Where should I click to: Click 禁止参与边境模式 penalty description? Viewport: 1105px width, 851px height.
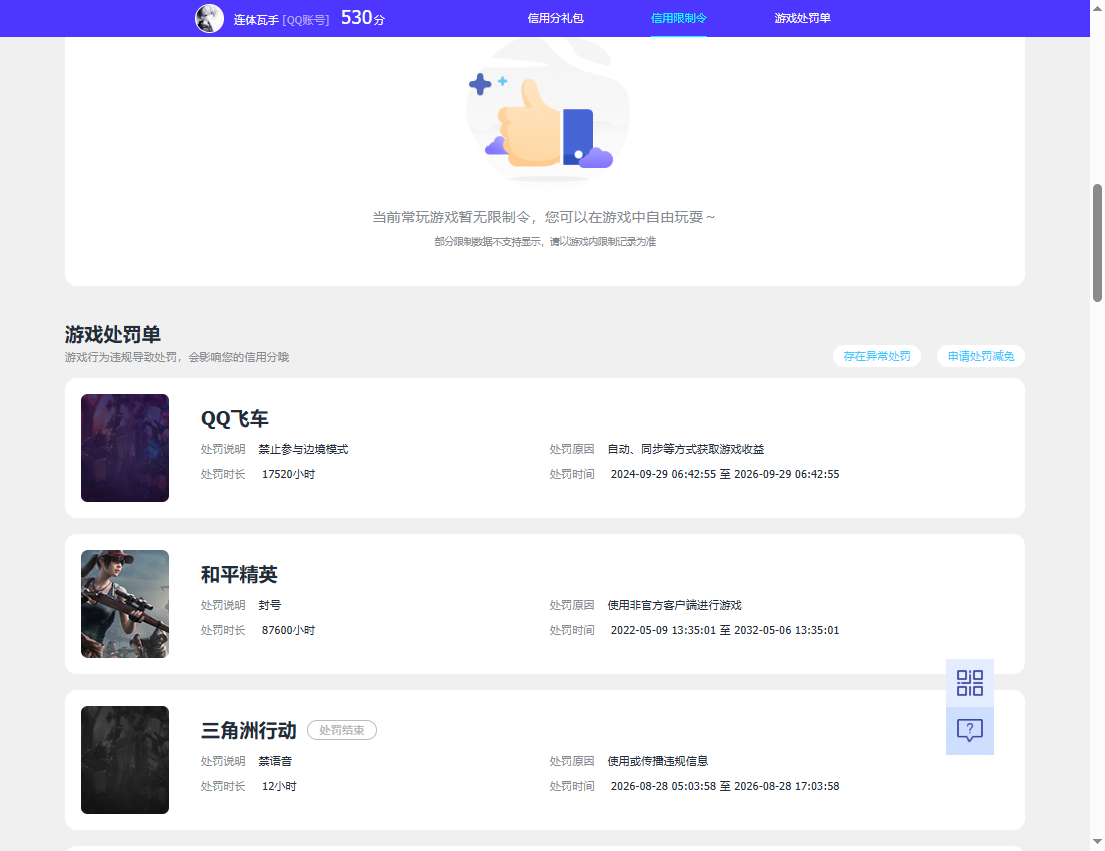point(303,449)
